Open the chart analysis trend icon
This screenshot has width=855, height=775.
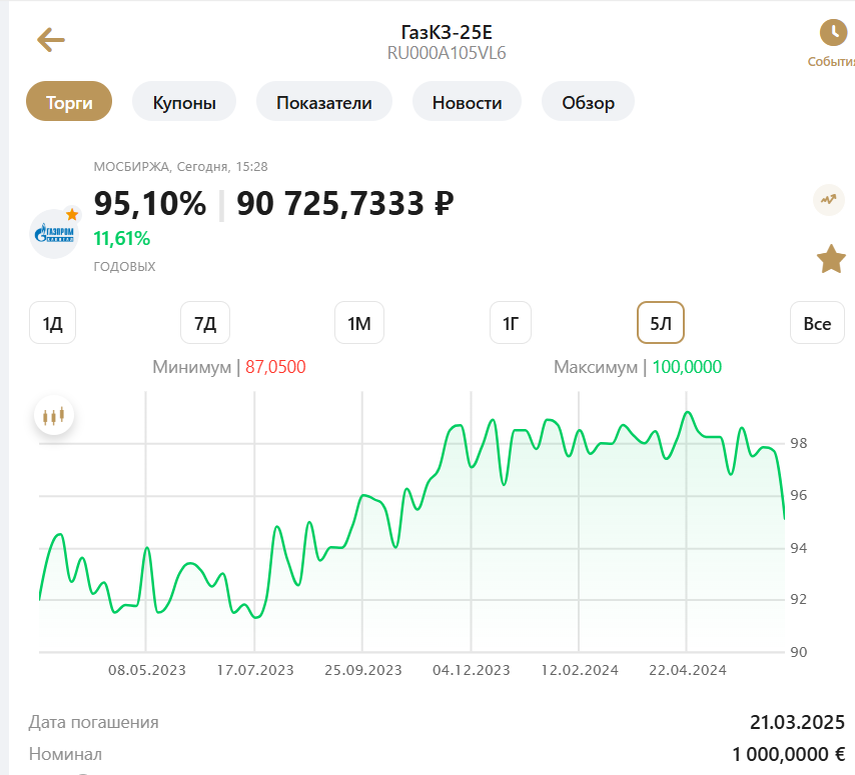pos(828,200)
